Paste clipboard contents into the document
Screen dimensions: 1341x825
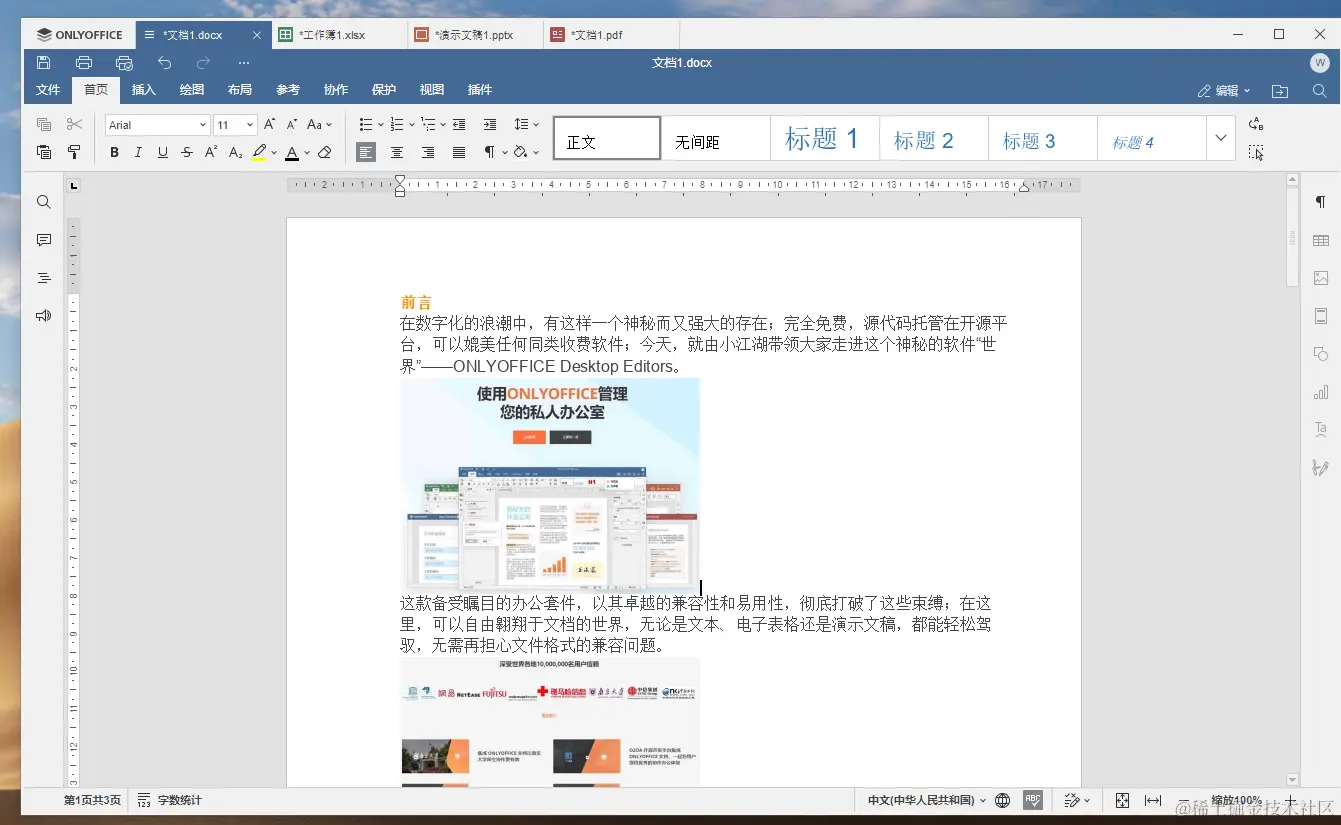click(x=44, y=152)
